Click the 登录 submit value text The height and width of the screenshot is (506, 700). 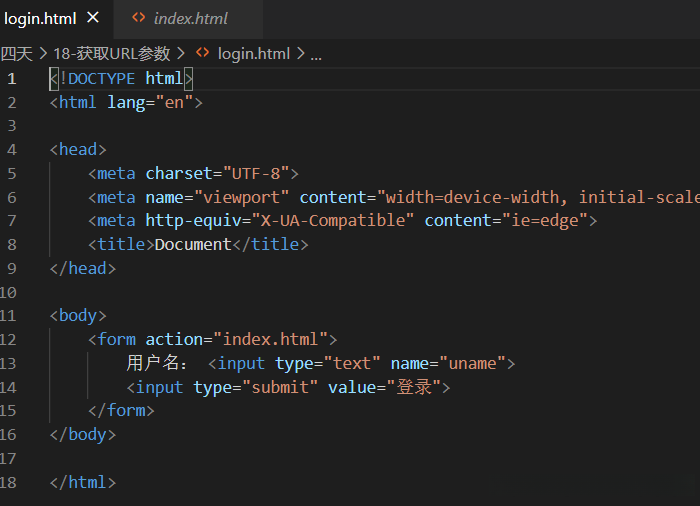tap(414, 387)
